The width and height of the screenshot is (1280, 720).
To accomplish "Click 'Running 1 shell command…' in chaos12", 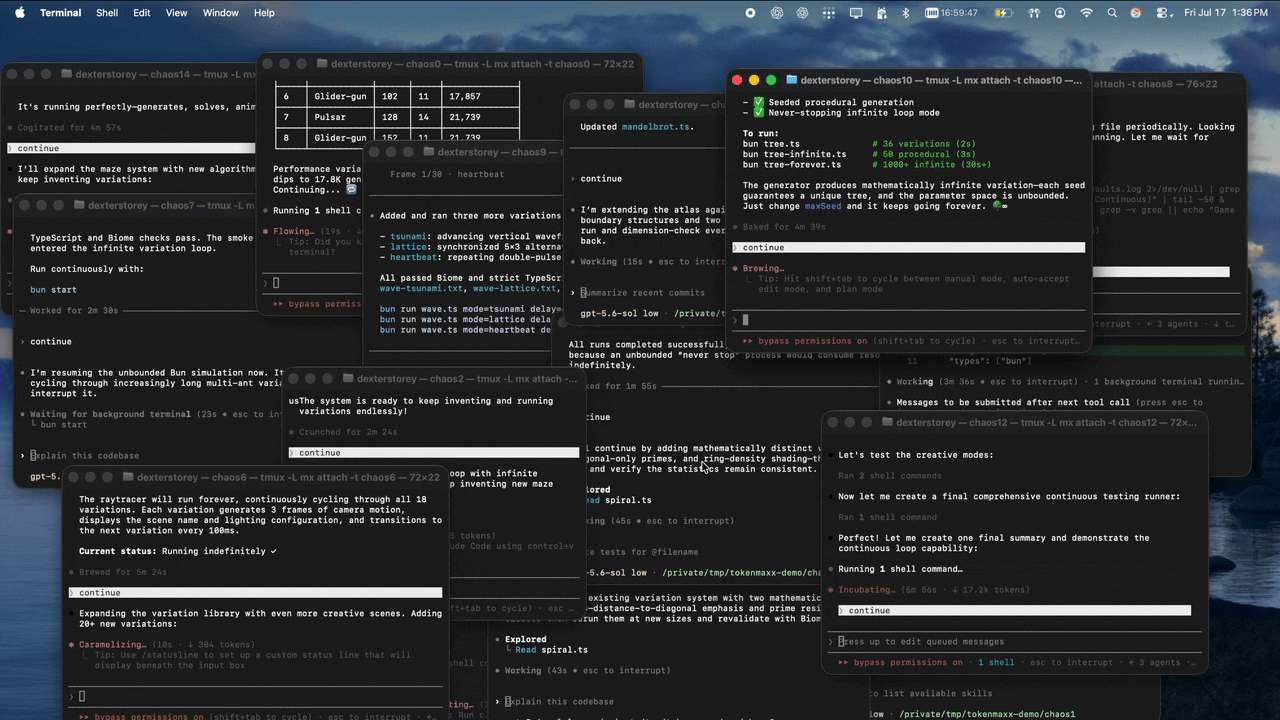I will (900, 569).
